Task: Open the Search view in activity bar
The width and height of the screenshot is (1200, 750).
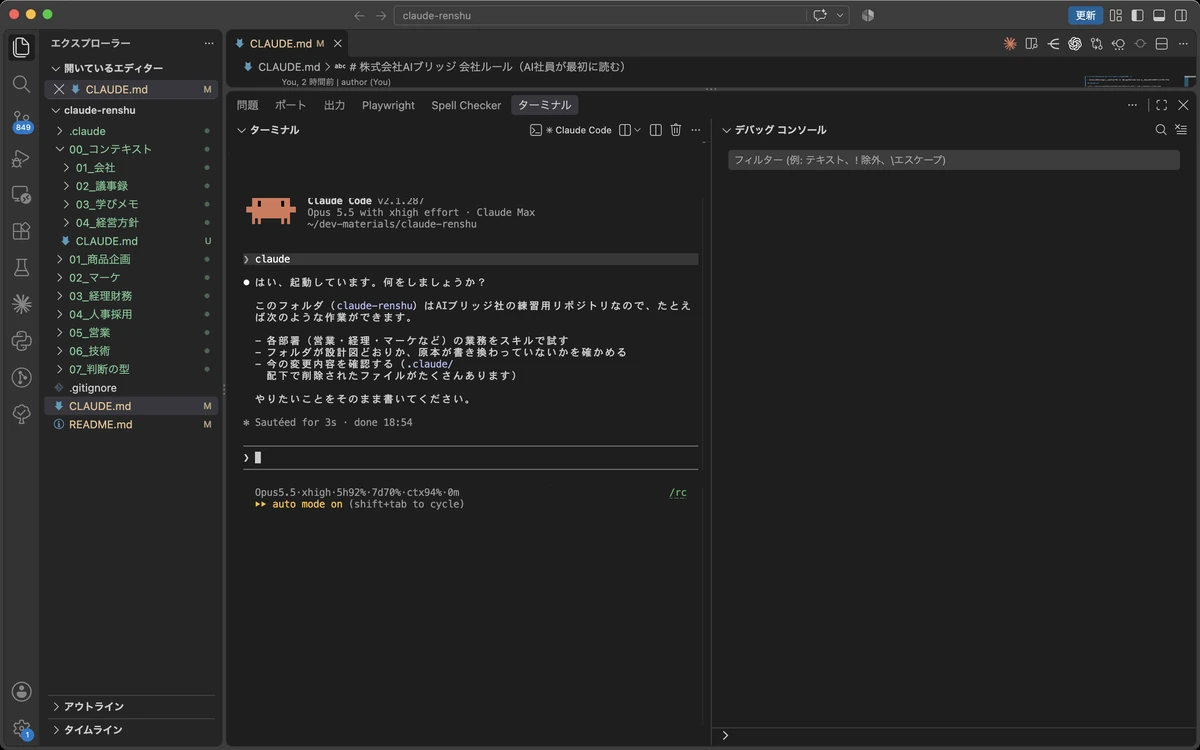Action: [21, 84]
